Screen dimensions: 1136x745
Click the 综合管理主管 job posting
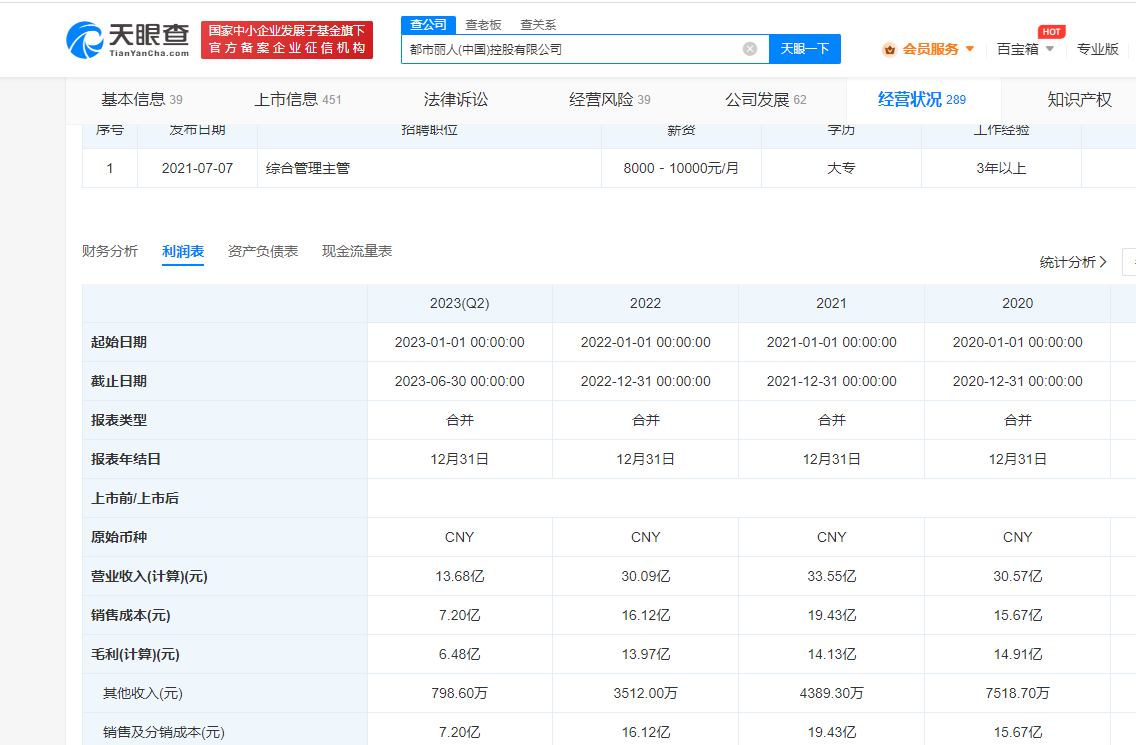pyautogui.click(x=308, y=168)
